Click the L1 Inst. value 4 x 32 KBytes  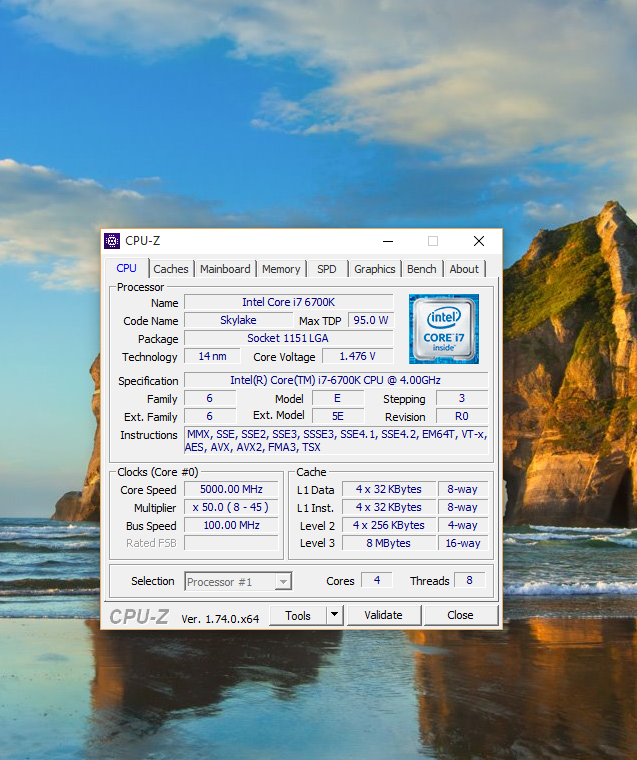click(x=389, y=507)
